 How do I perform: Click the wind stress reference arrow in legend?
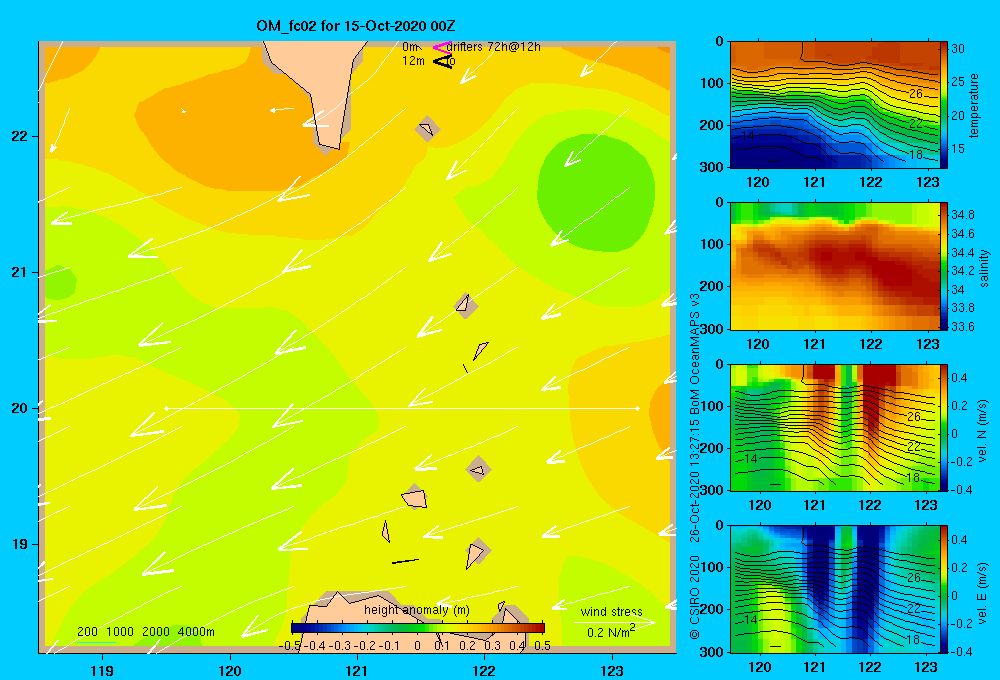(x=614, y=622)
